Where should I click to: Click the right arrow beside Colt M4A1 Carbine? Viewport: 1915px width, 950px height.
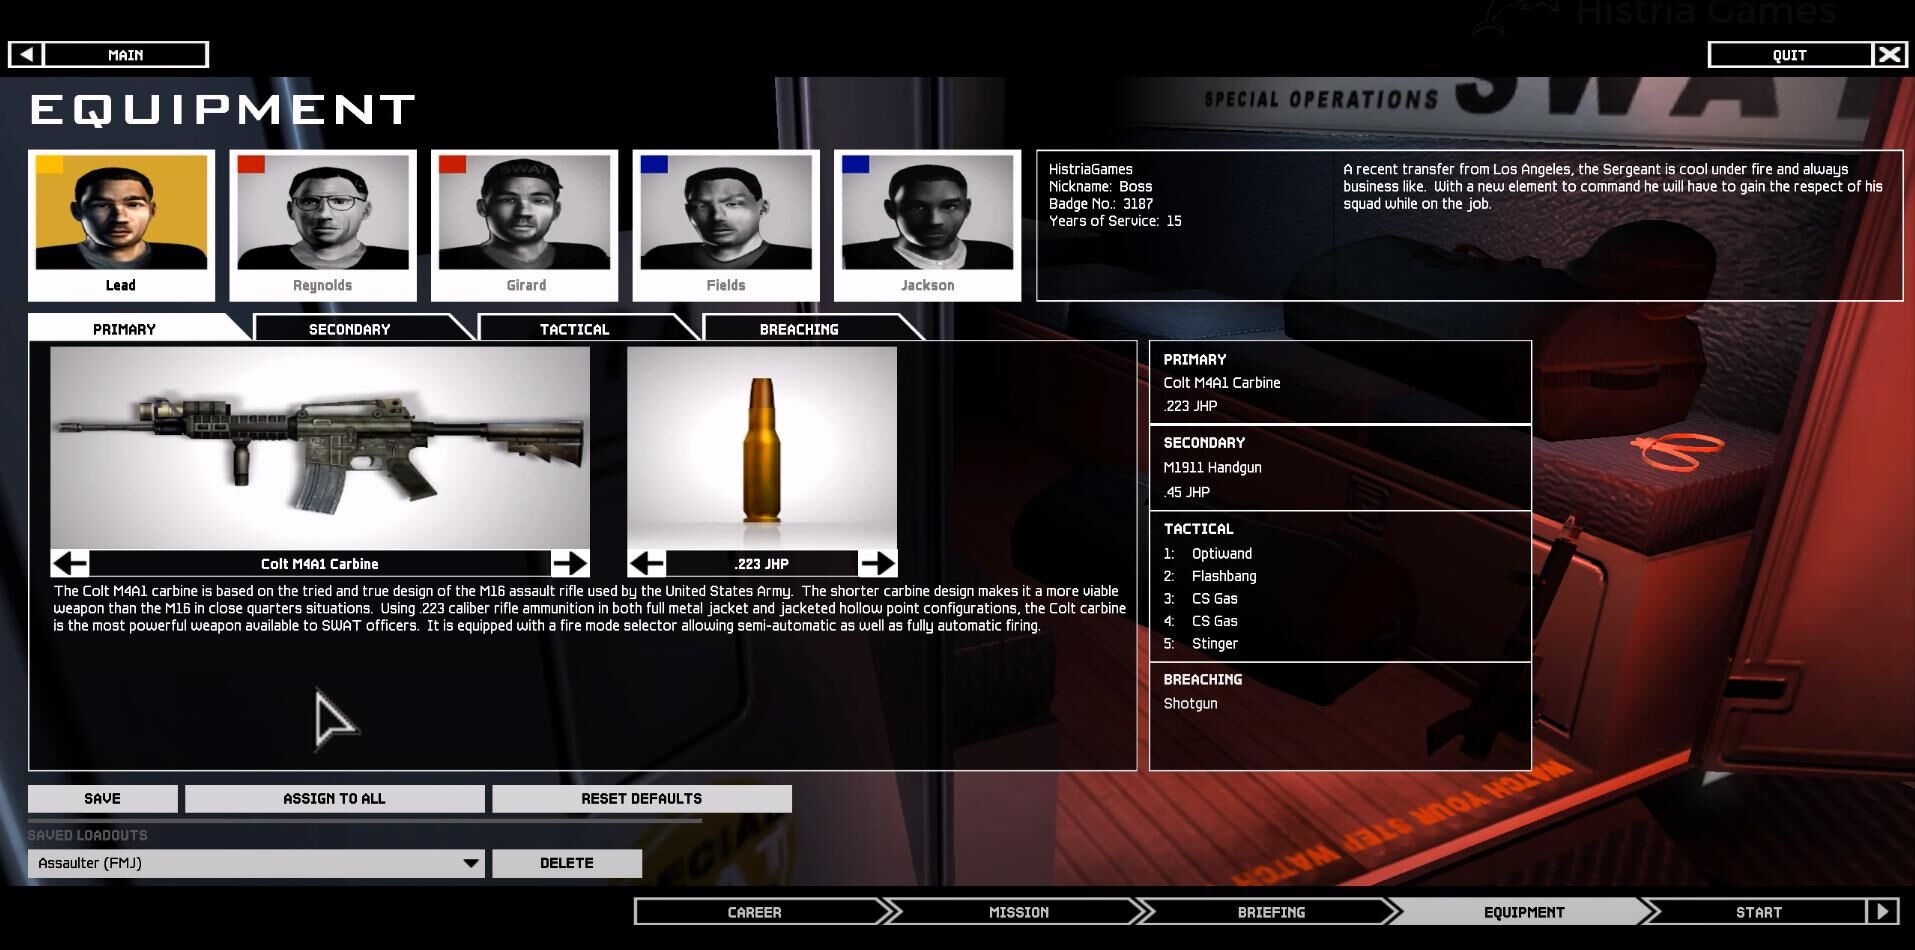coord(570,563)
